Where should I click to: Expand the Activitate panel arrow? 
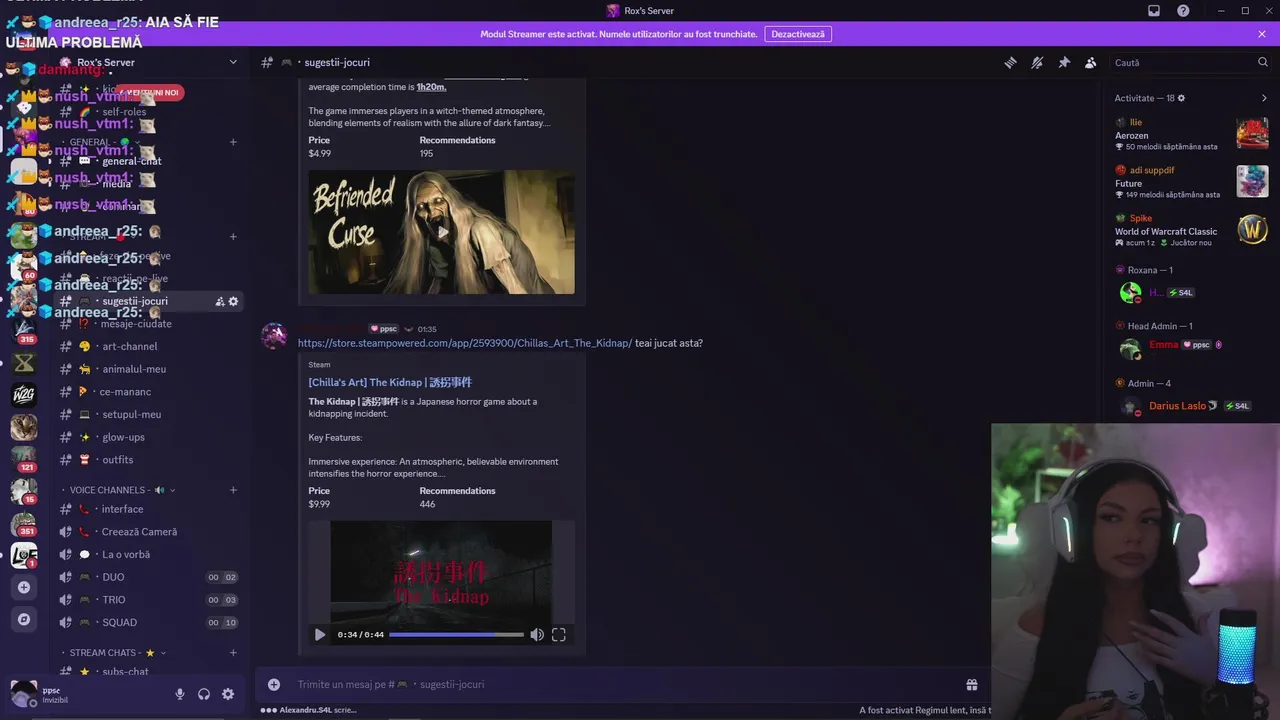point(1264,98)
